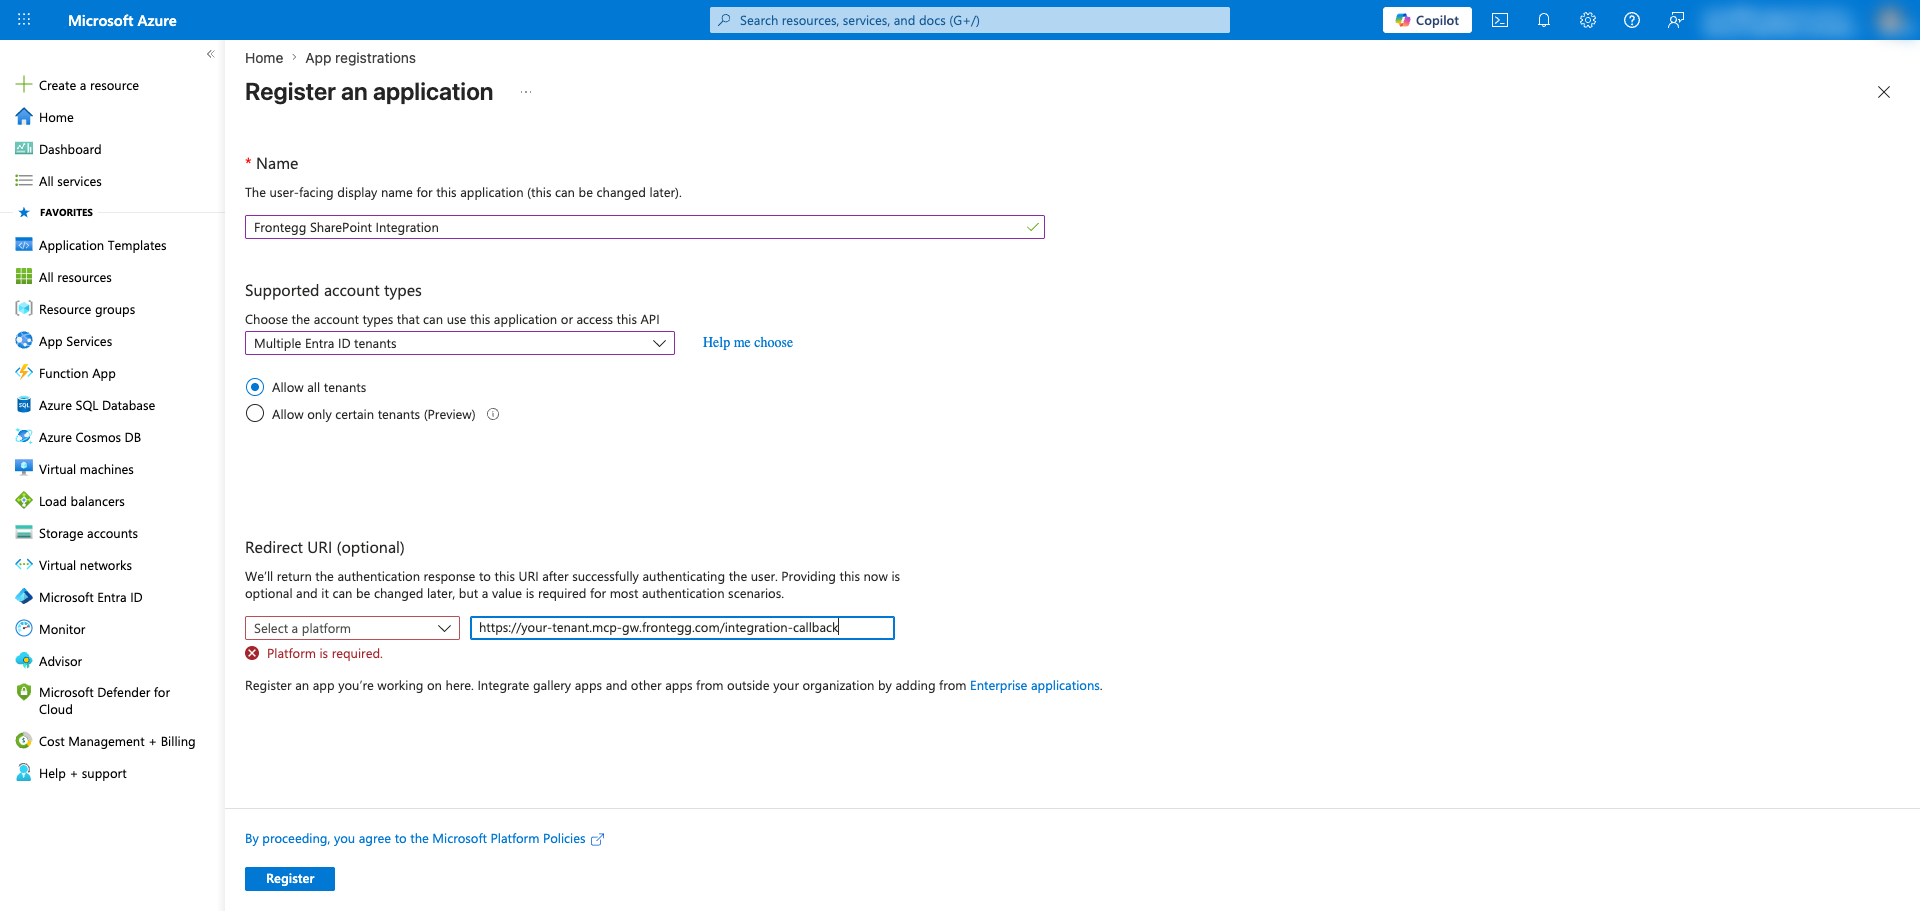Click the All services list icon

pos(24,181)
